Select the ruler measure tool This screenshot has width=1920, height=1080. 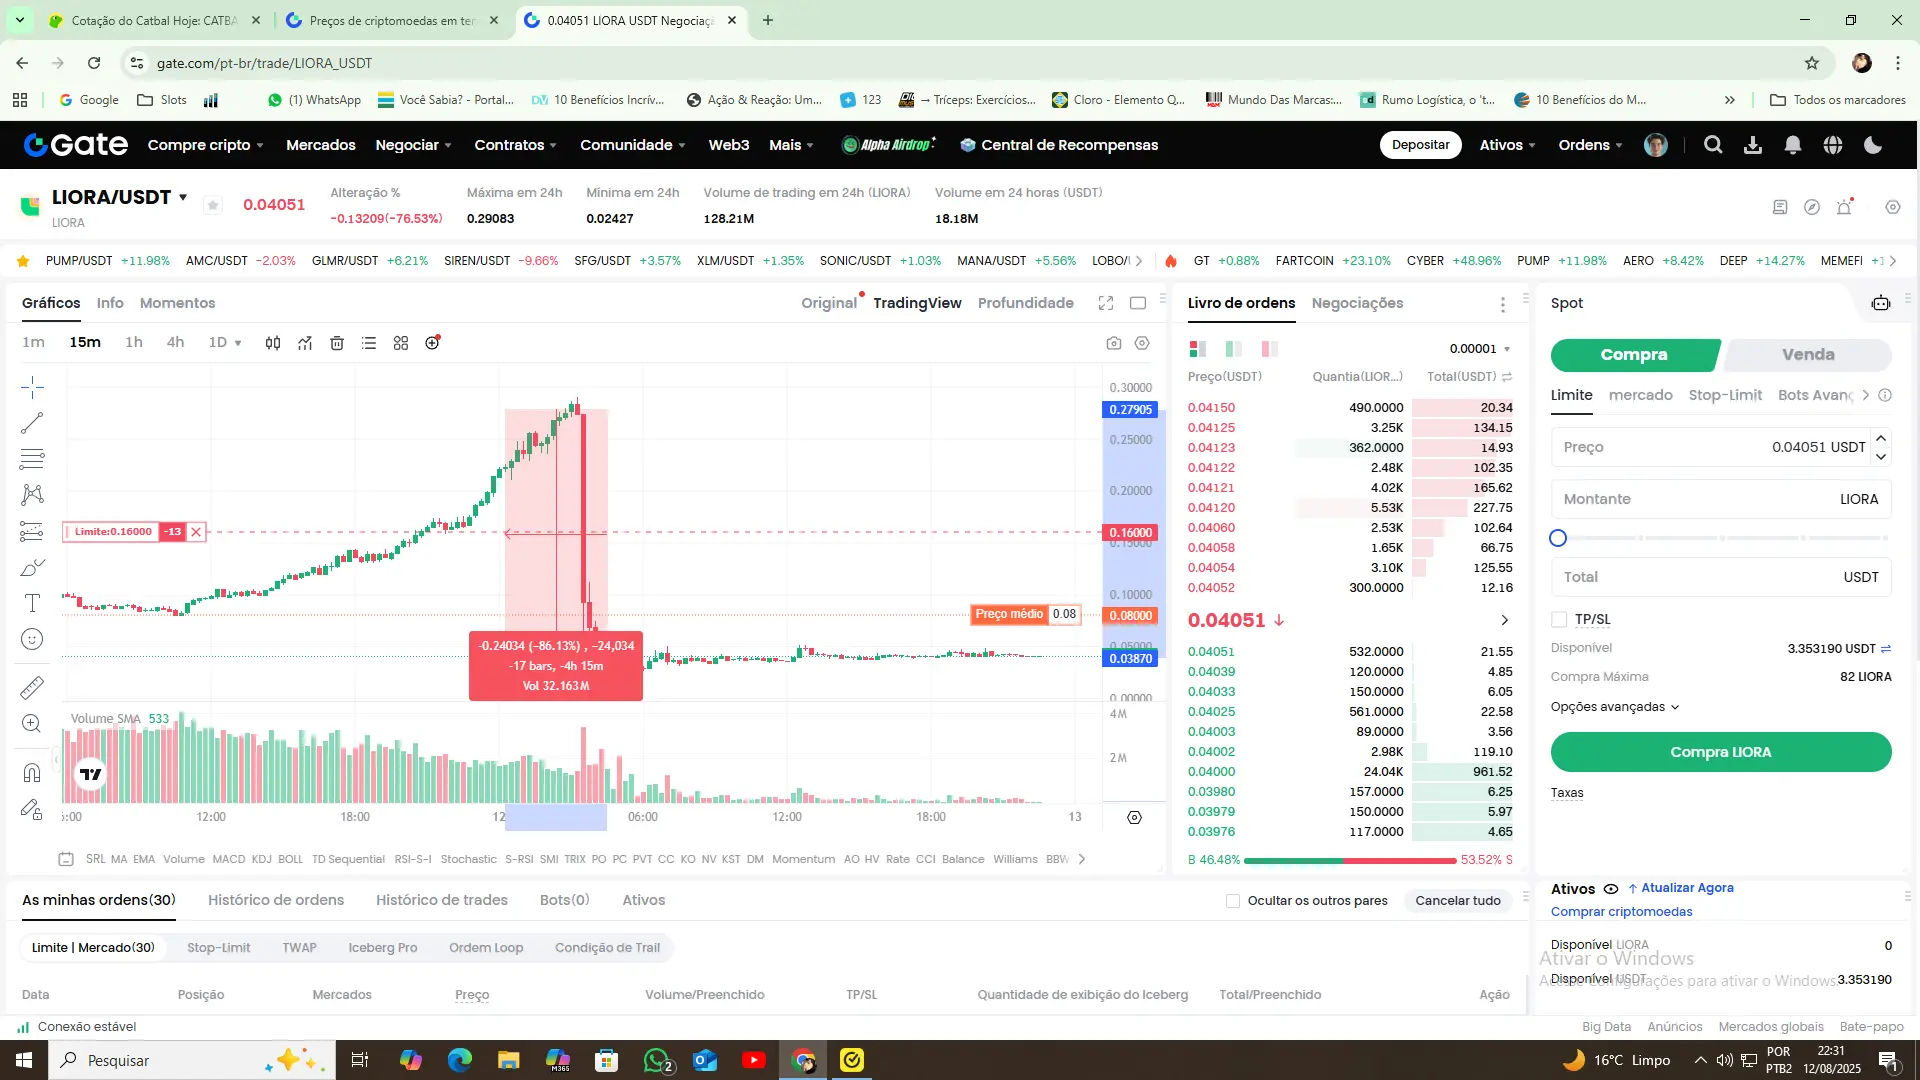[x=32, y=688]
